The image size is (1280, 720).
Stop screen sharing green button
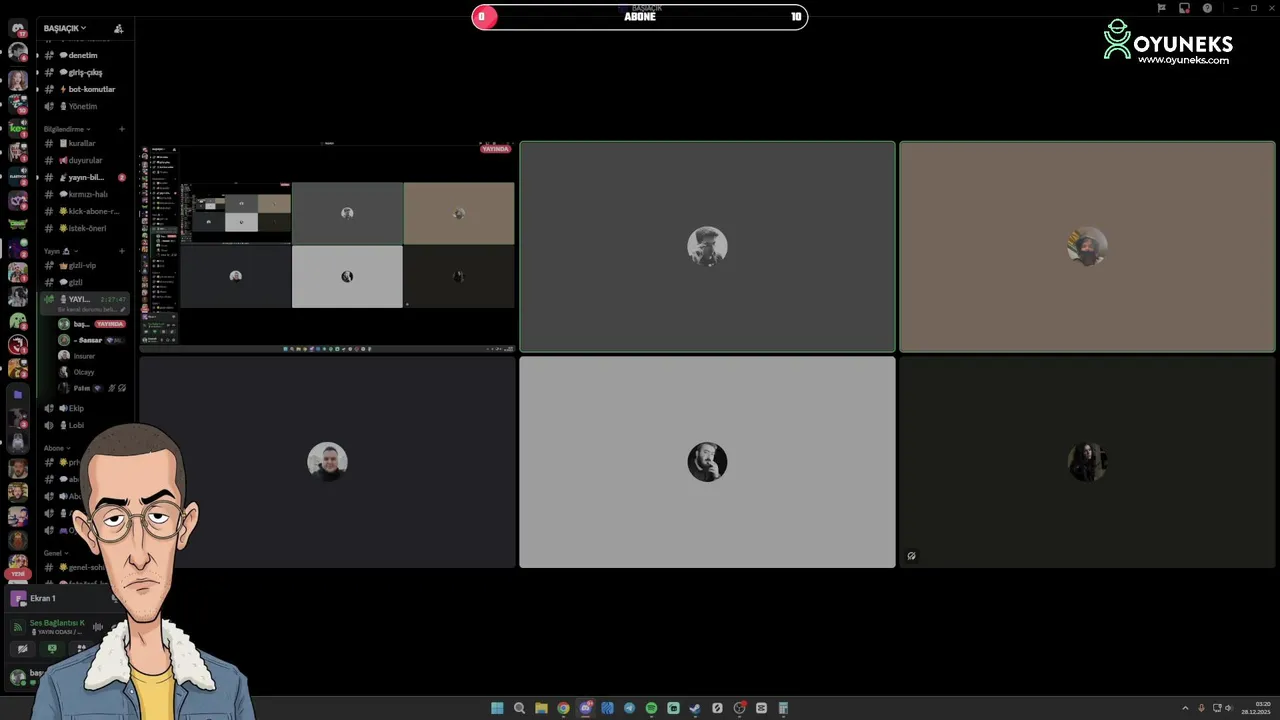[52, 649]
